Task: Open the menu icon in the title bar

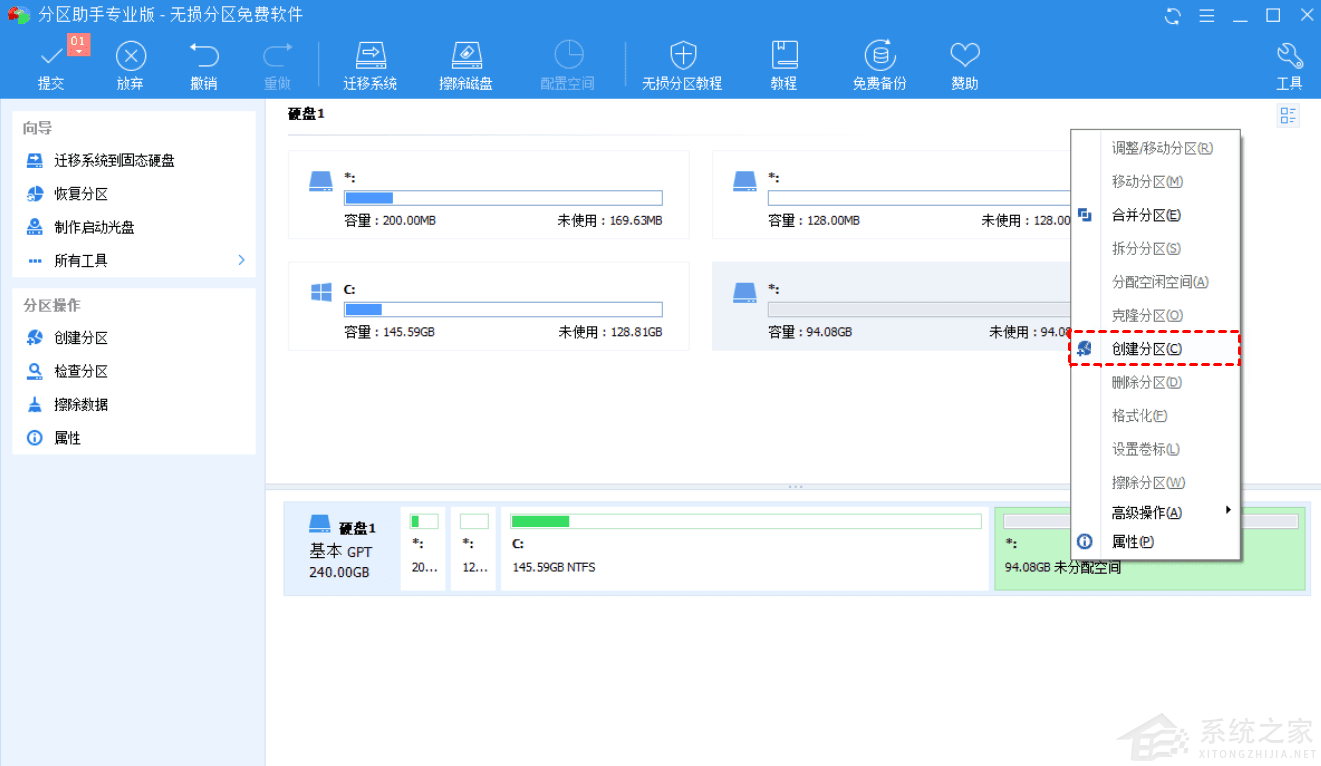Action: 1207,16
